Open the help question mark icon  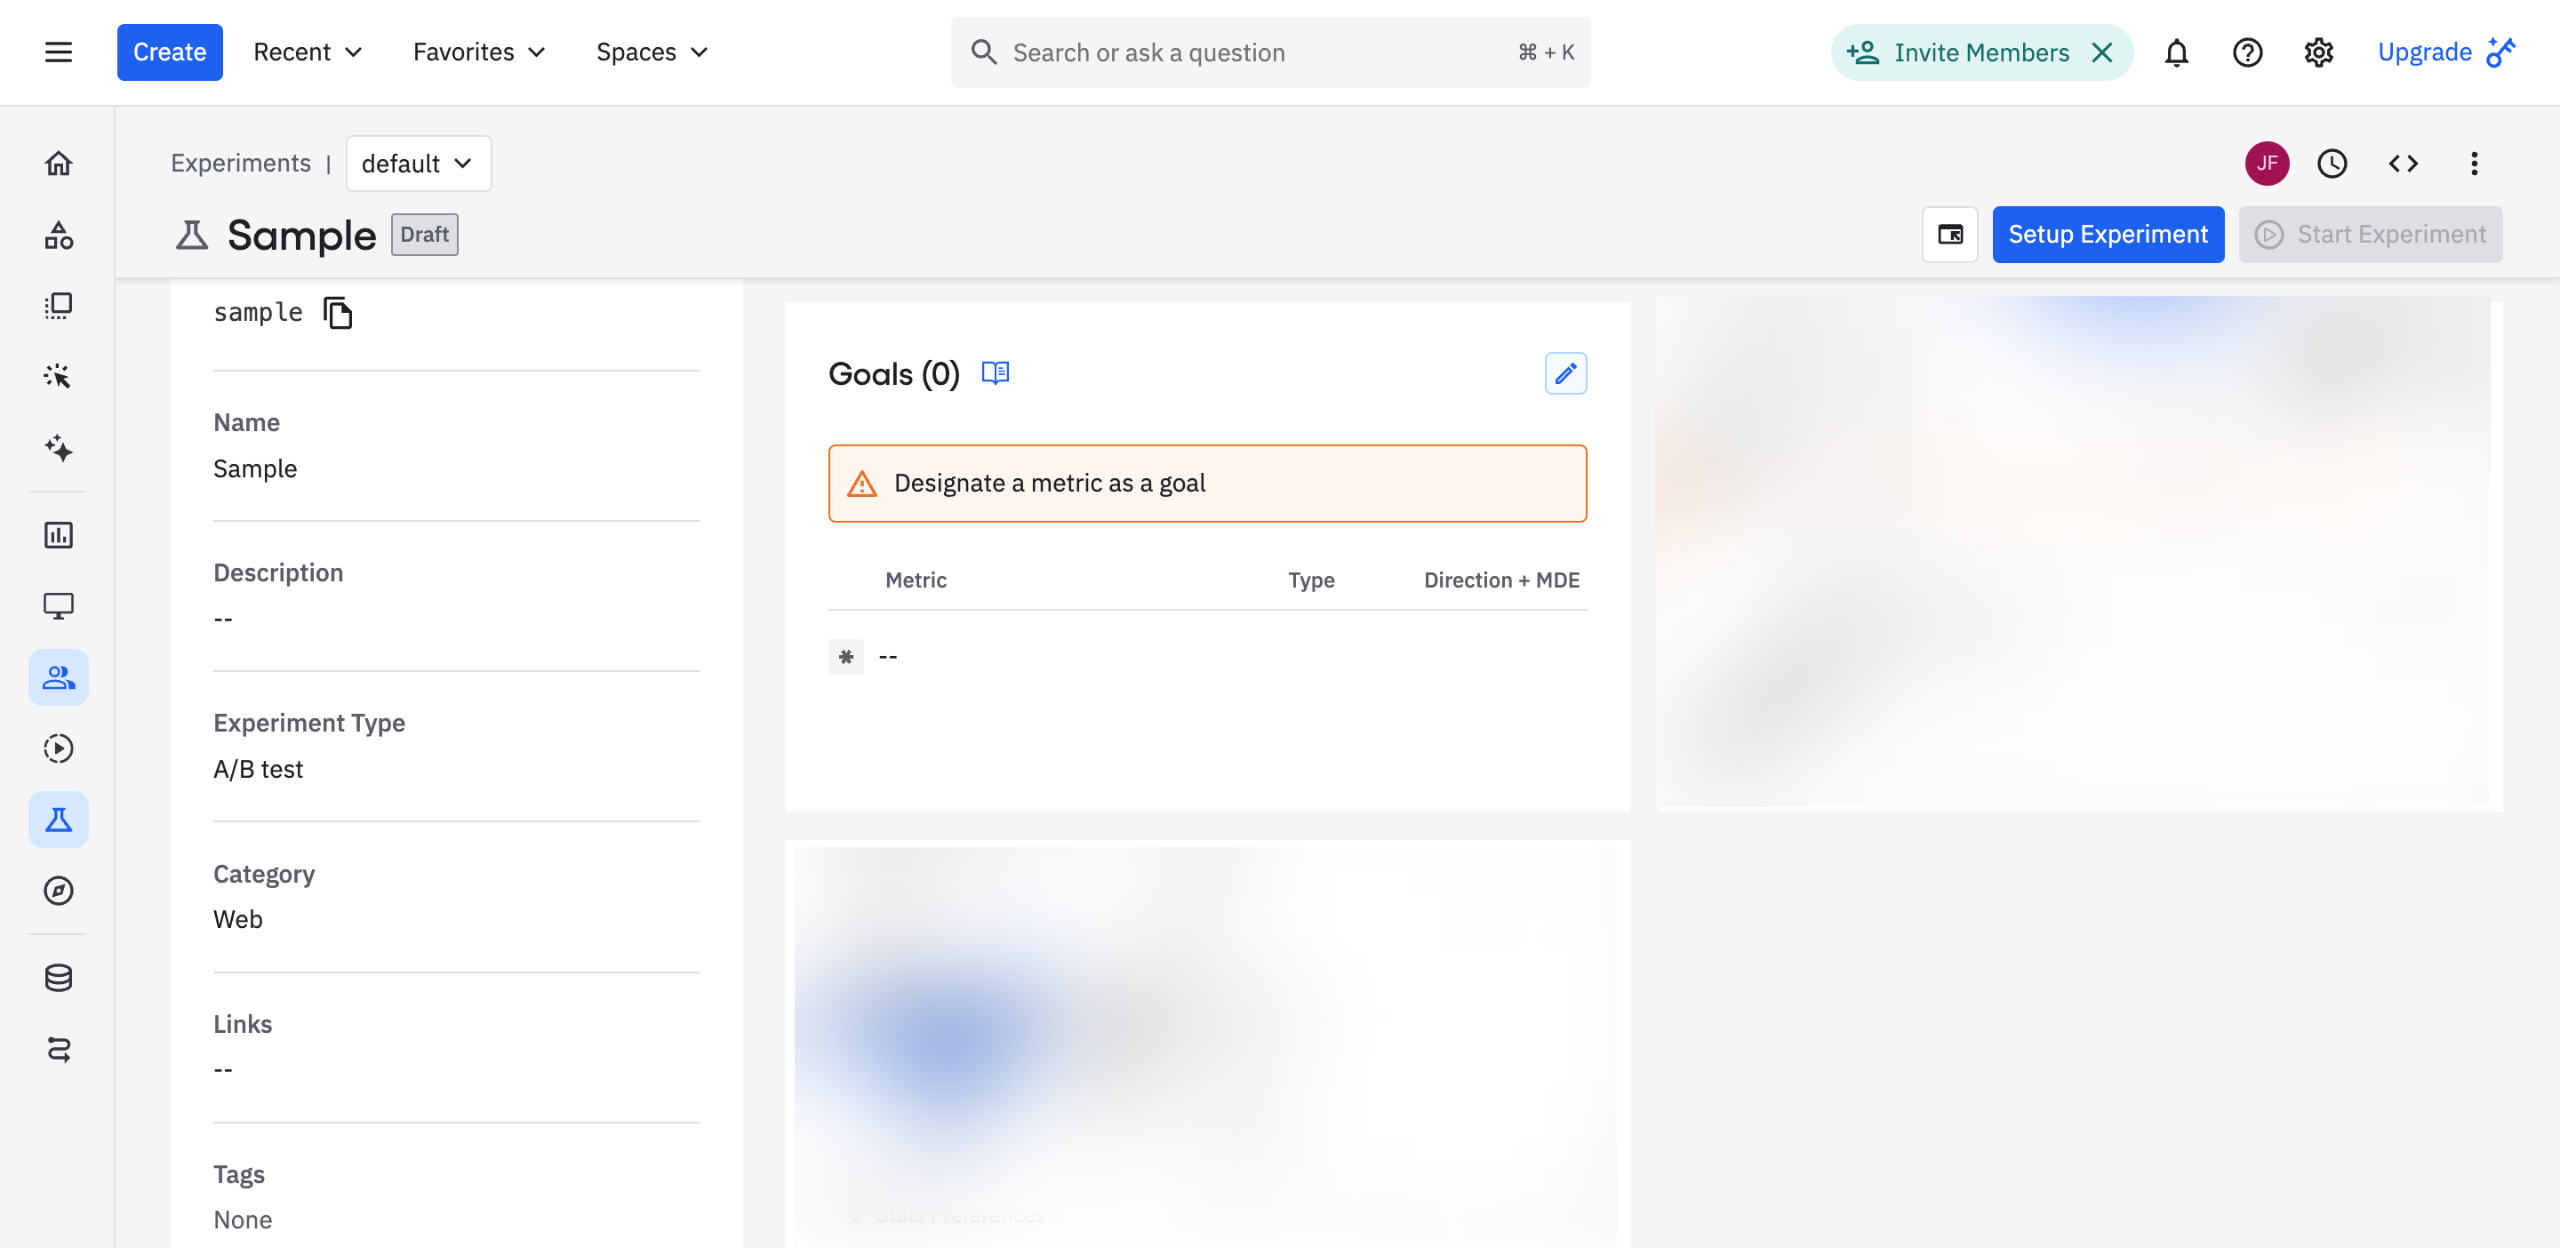[2247, 52]
